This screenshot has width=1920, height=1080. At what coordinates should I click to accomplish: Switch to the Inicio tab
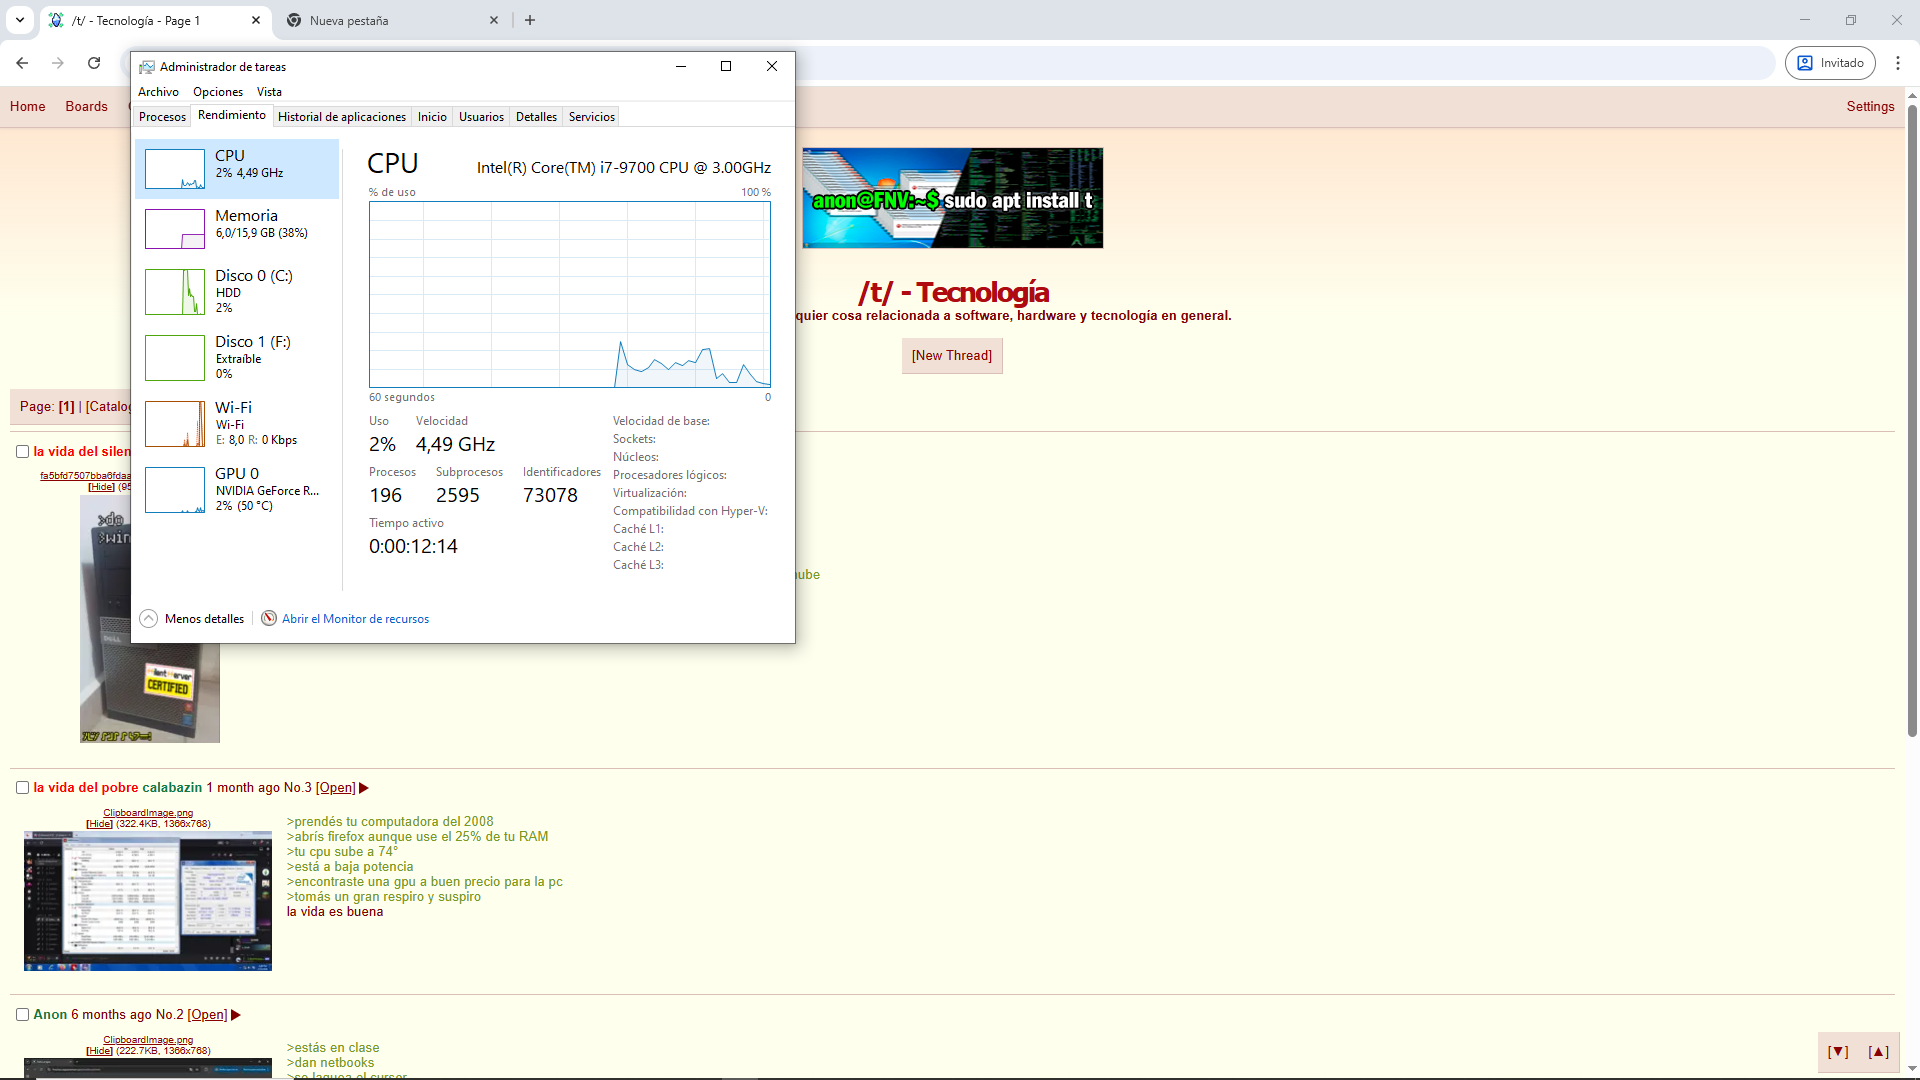[432, 117]
